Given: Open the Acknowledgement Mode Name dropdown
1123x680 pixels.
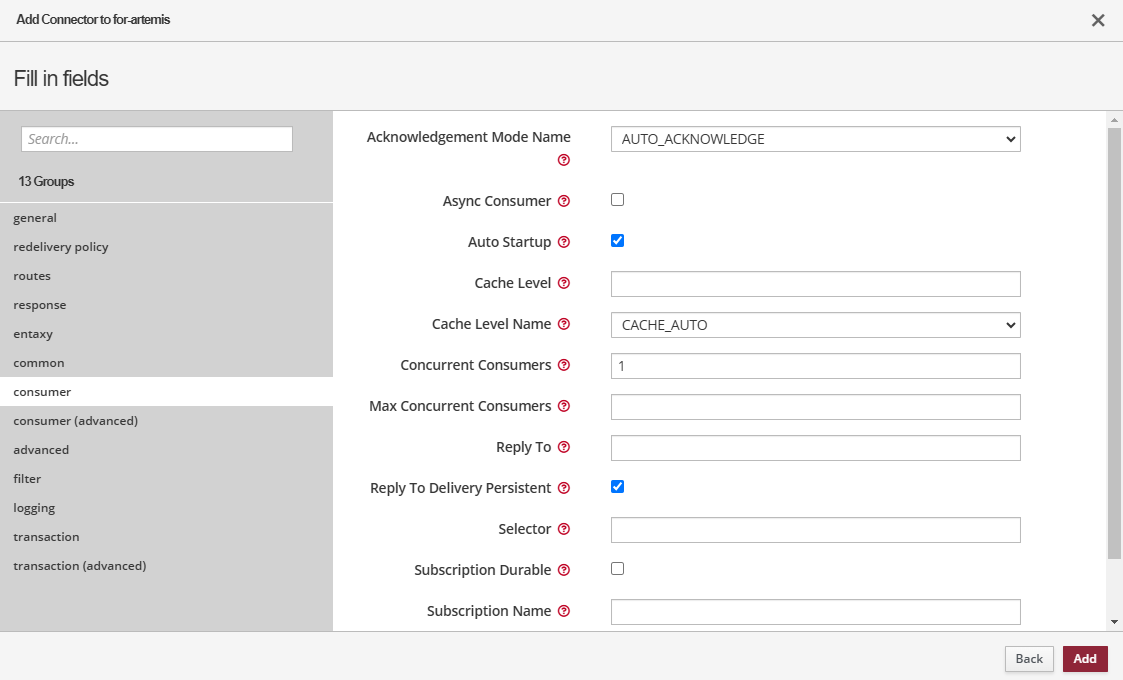Looking at the screenshot, I should pos(815,139).
